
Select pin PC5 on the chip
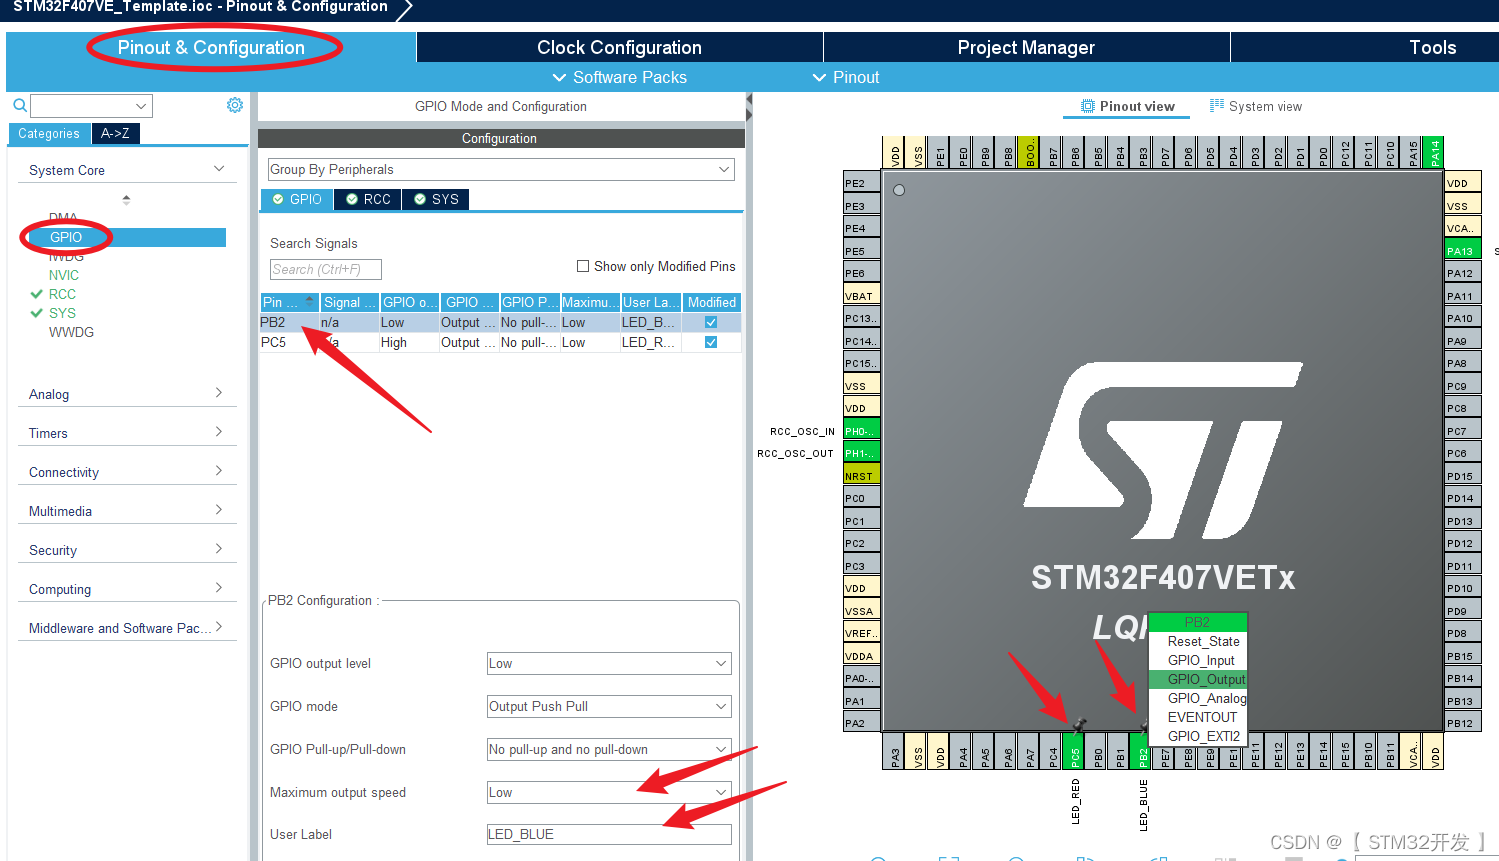point(1075,751)
